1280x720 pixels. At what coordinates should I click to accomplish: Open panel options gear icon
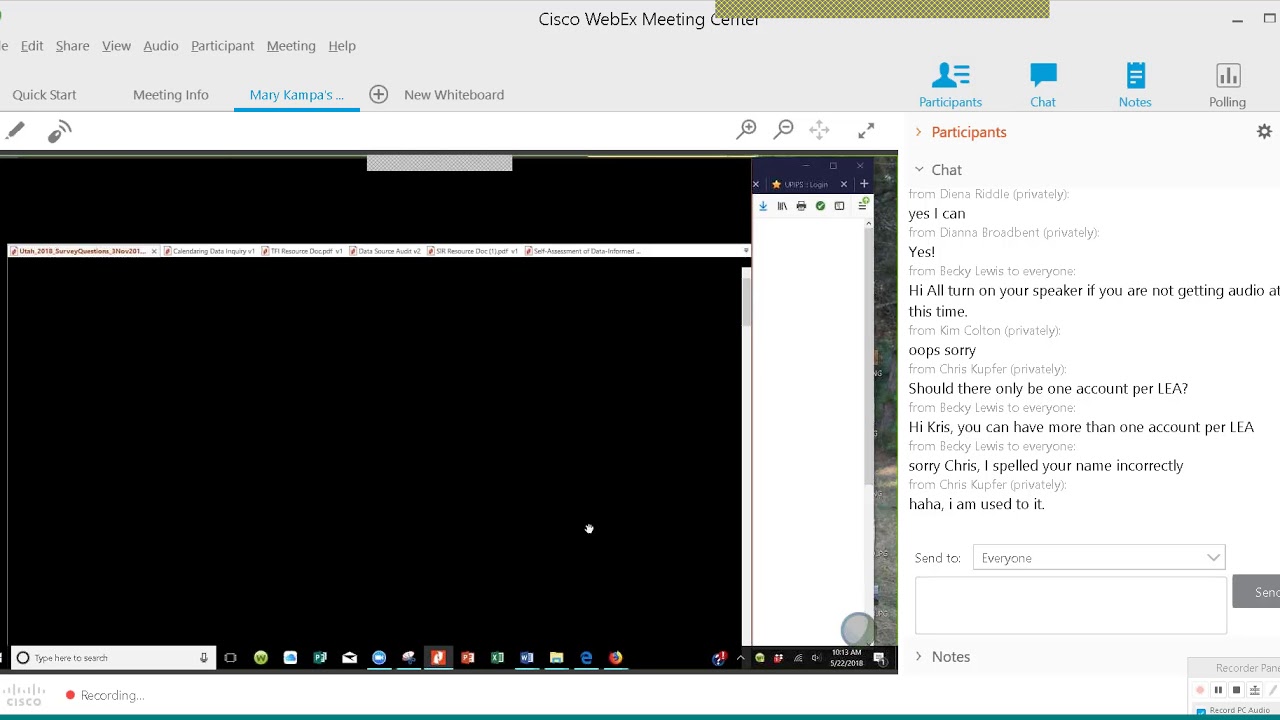coord(1264,131)
